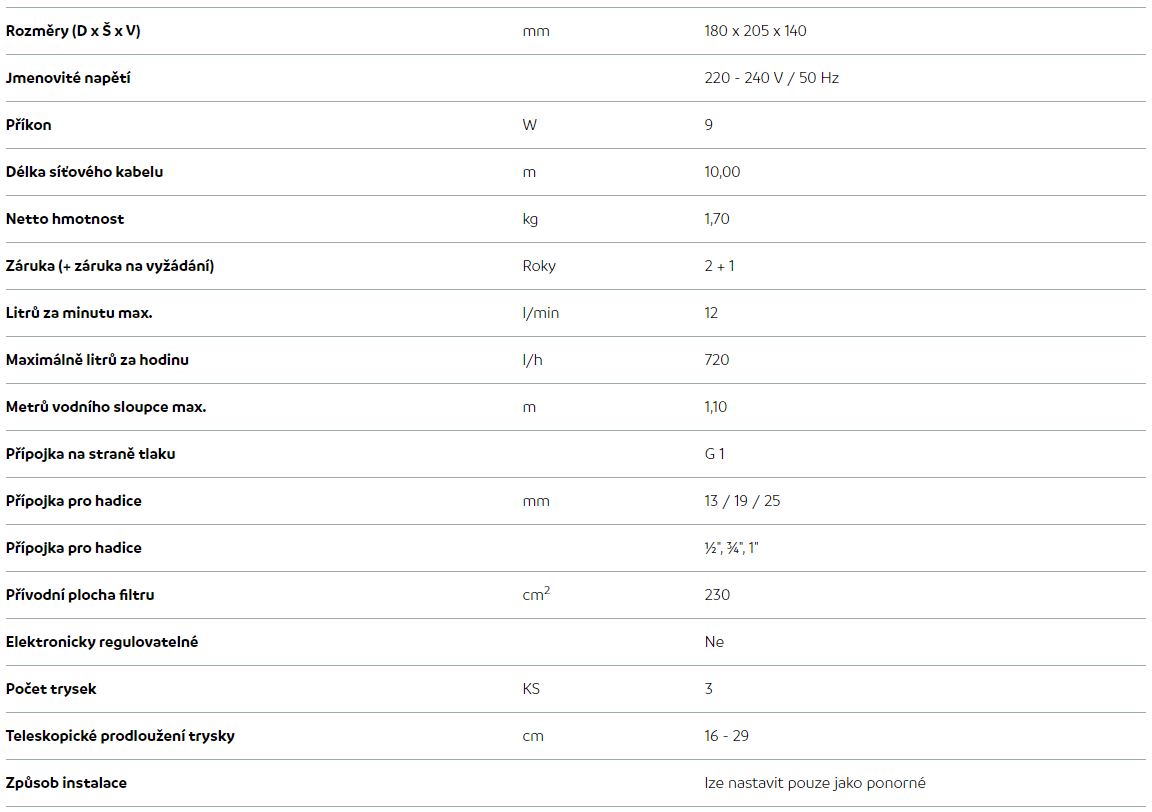The image size is (1152, 812).
Task: Click the 'Příkon' row label
Action: click(x=29, y=125)
